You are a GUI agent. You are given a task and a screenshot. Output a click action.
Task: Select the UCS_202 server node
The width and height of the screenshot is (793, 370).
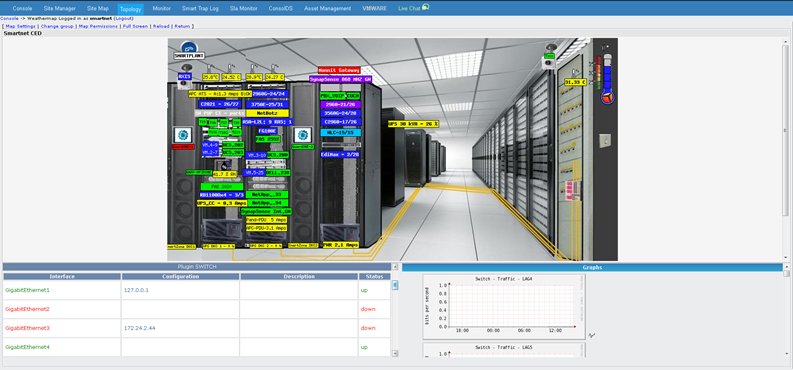point(233,145)
